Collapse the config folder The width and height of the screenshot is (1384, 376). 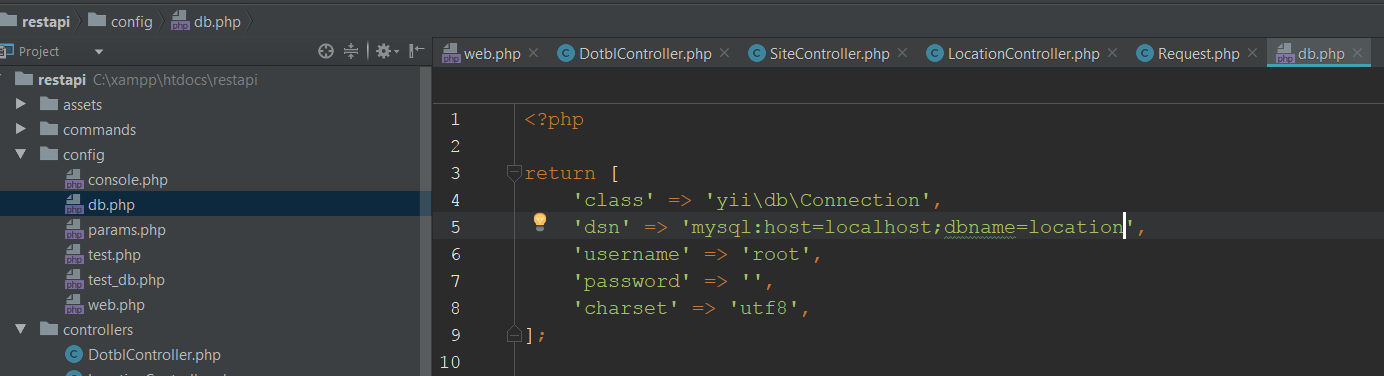(20, 155)
